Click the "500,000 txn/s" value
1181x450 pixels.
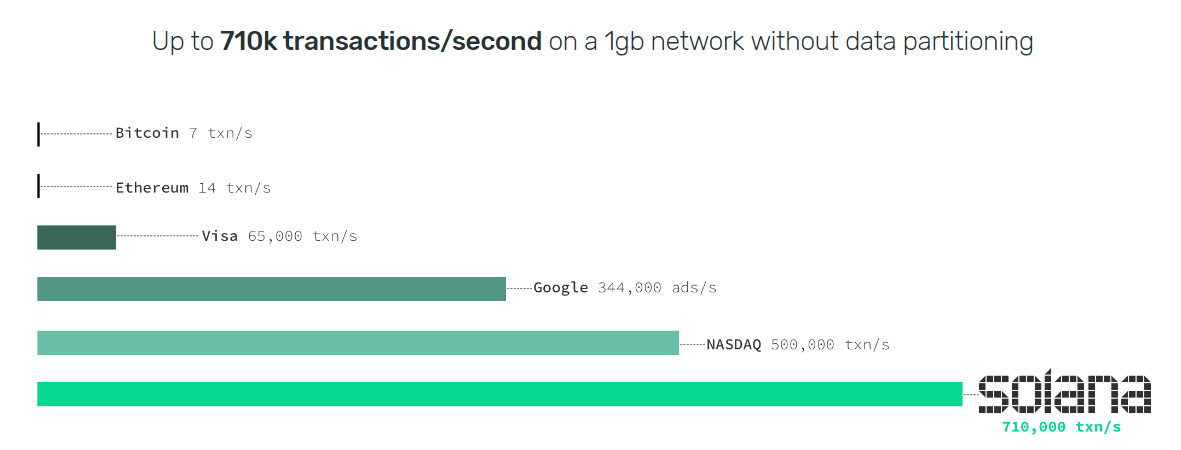coord(830,345)
